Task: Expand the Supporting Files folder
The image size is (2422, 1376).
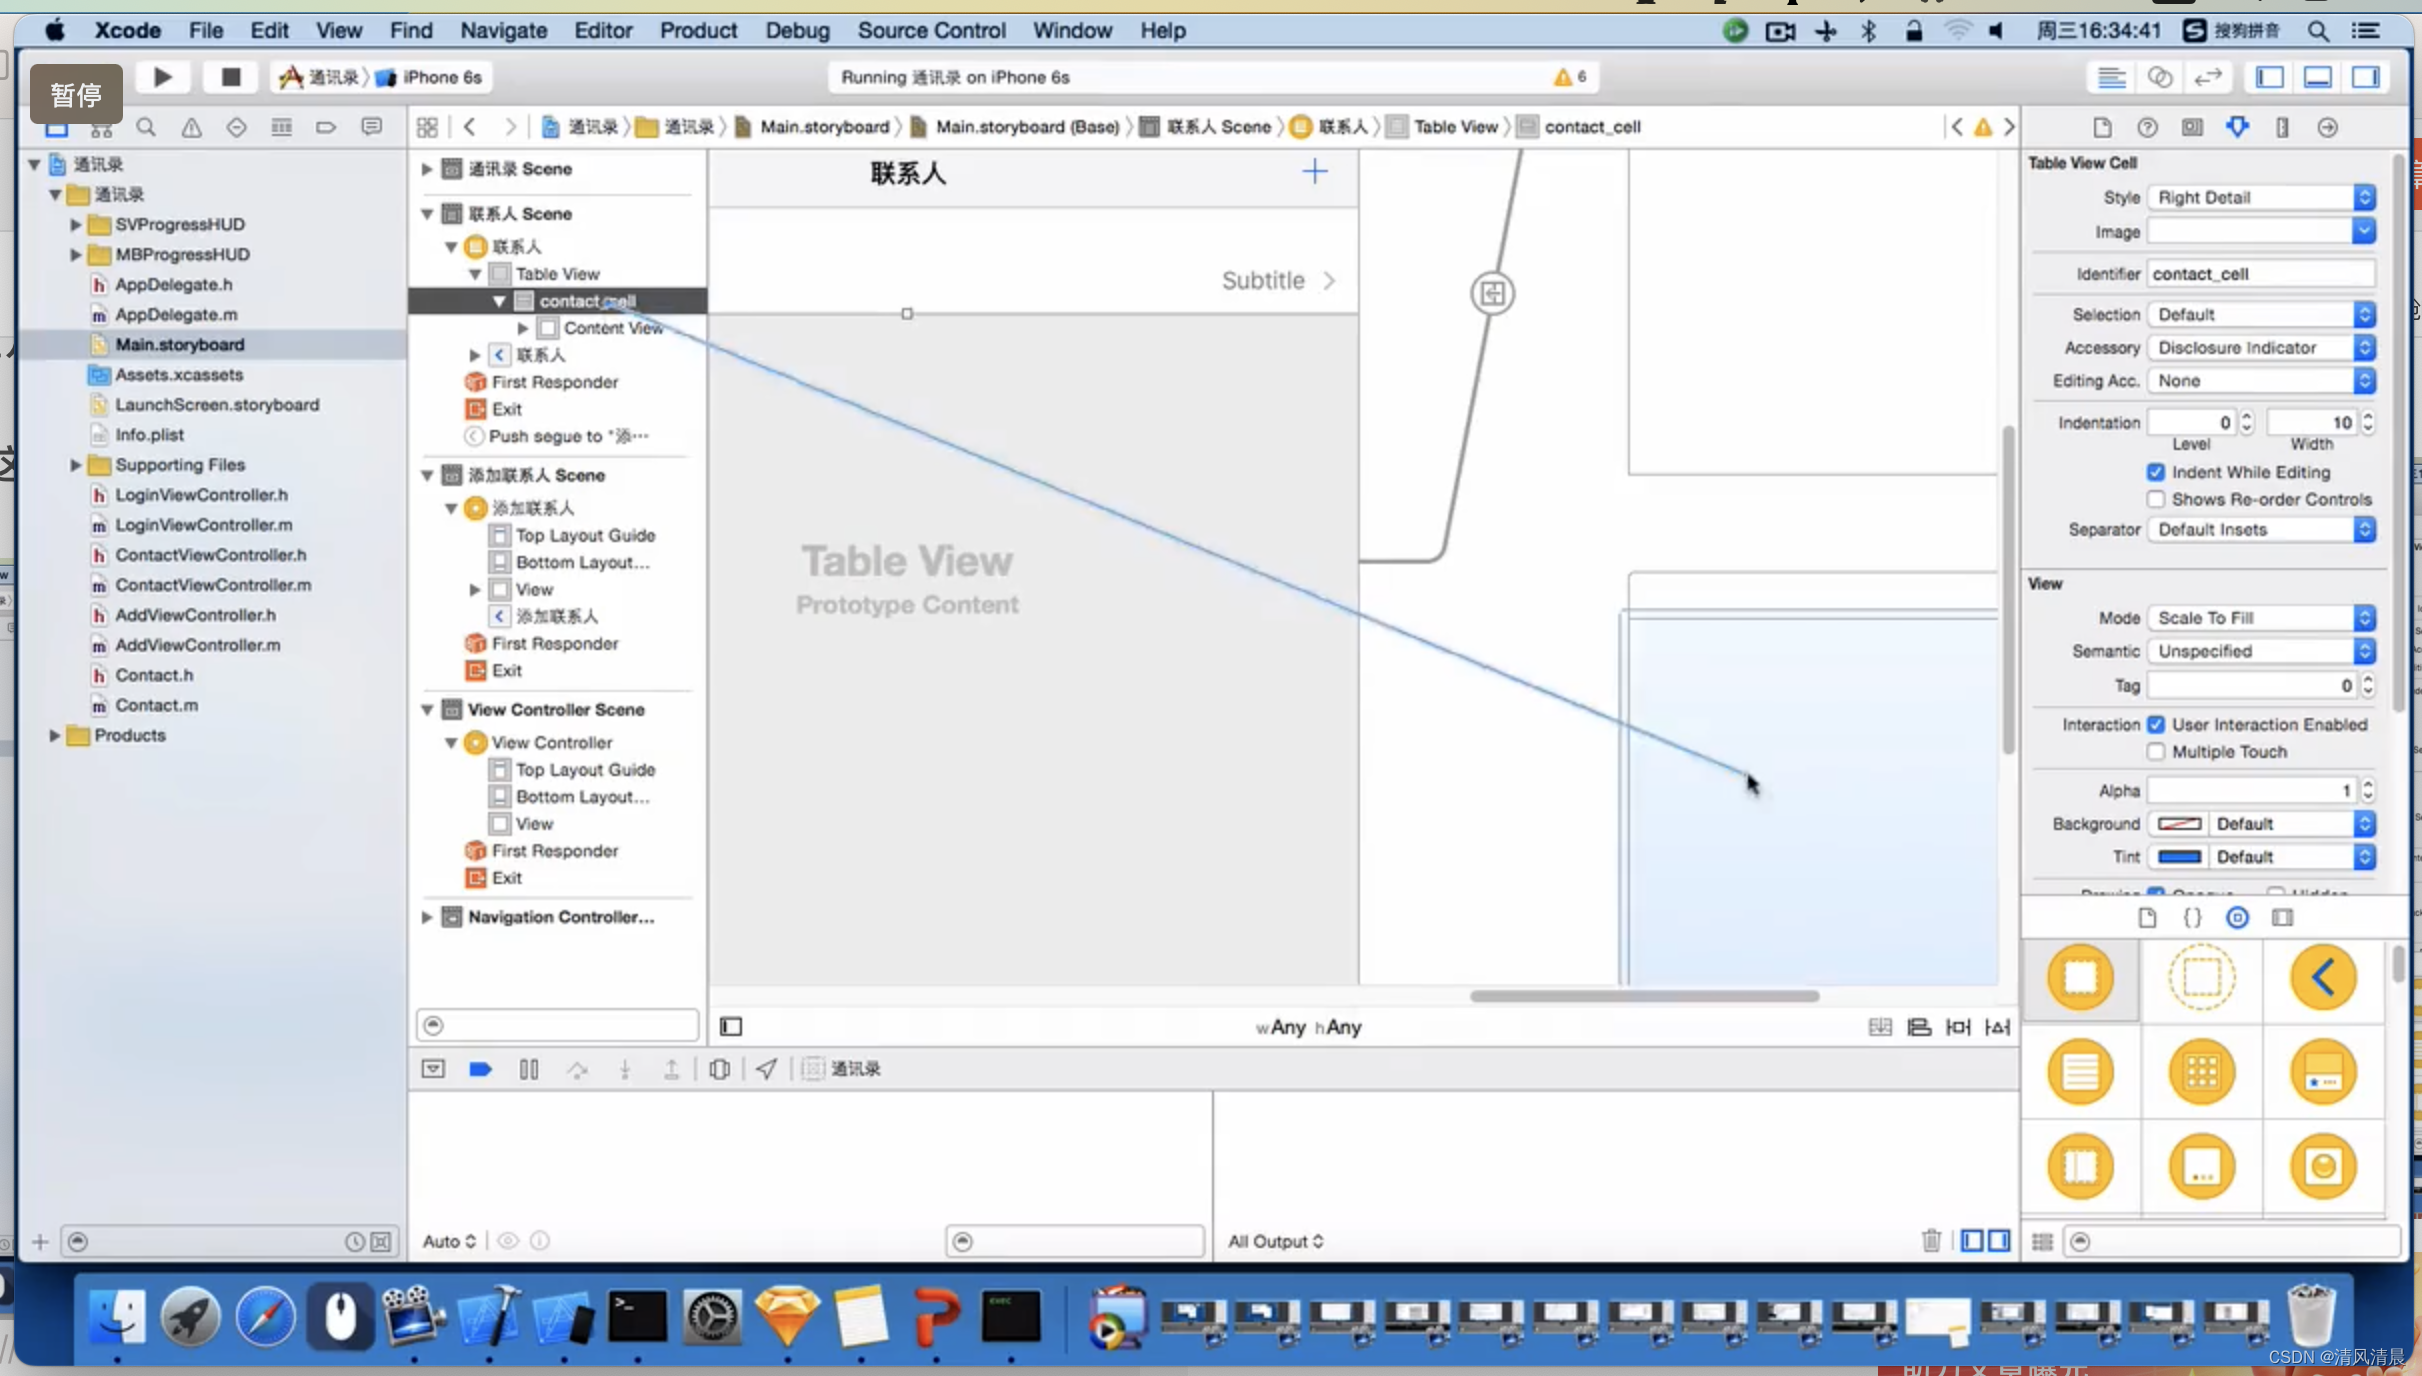Action: coord(75,464)
